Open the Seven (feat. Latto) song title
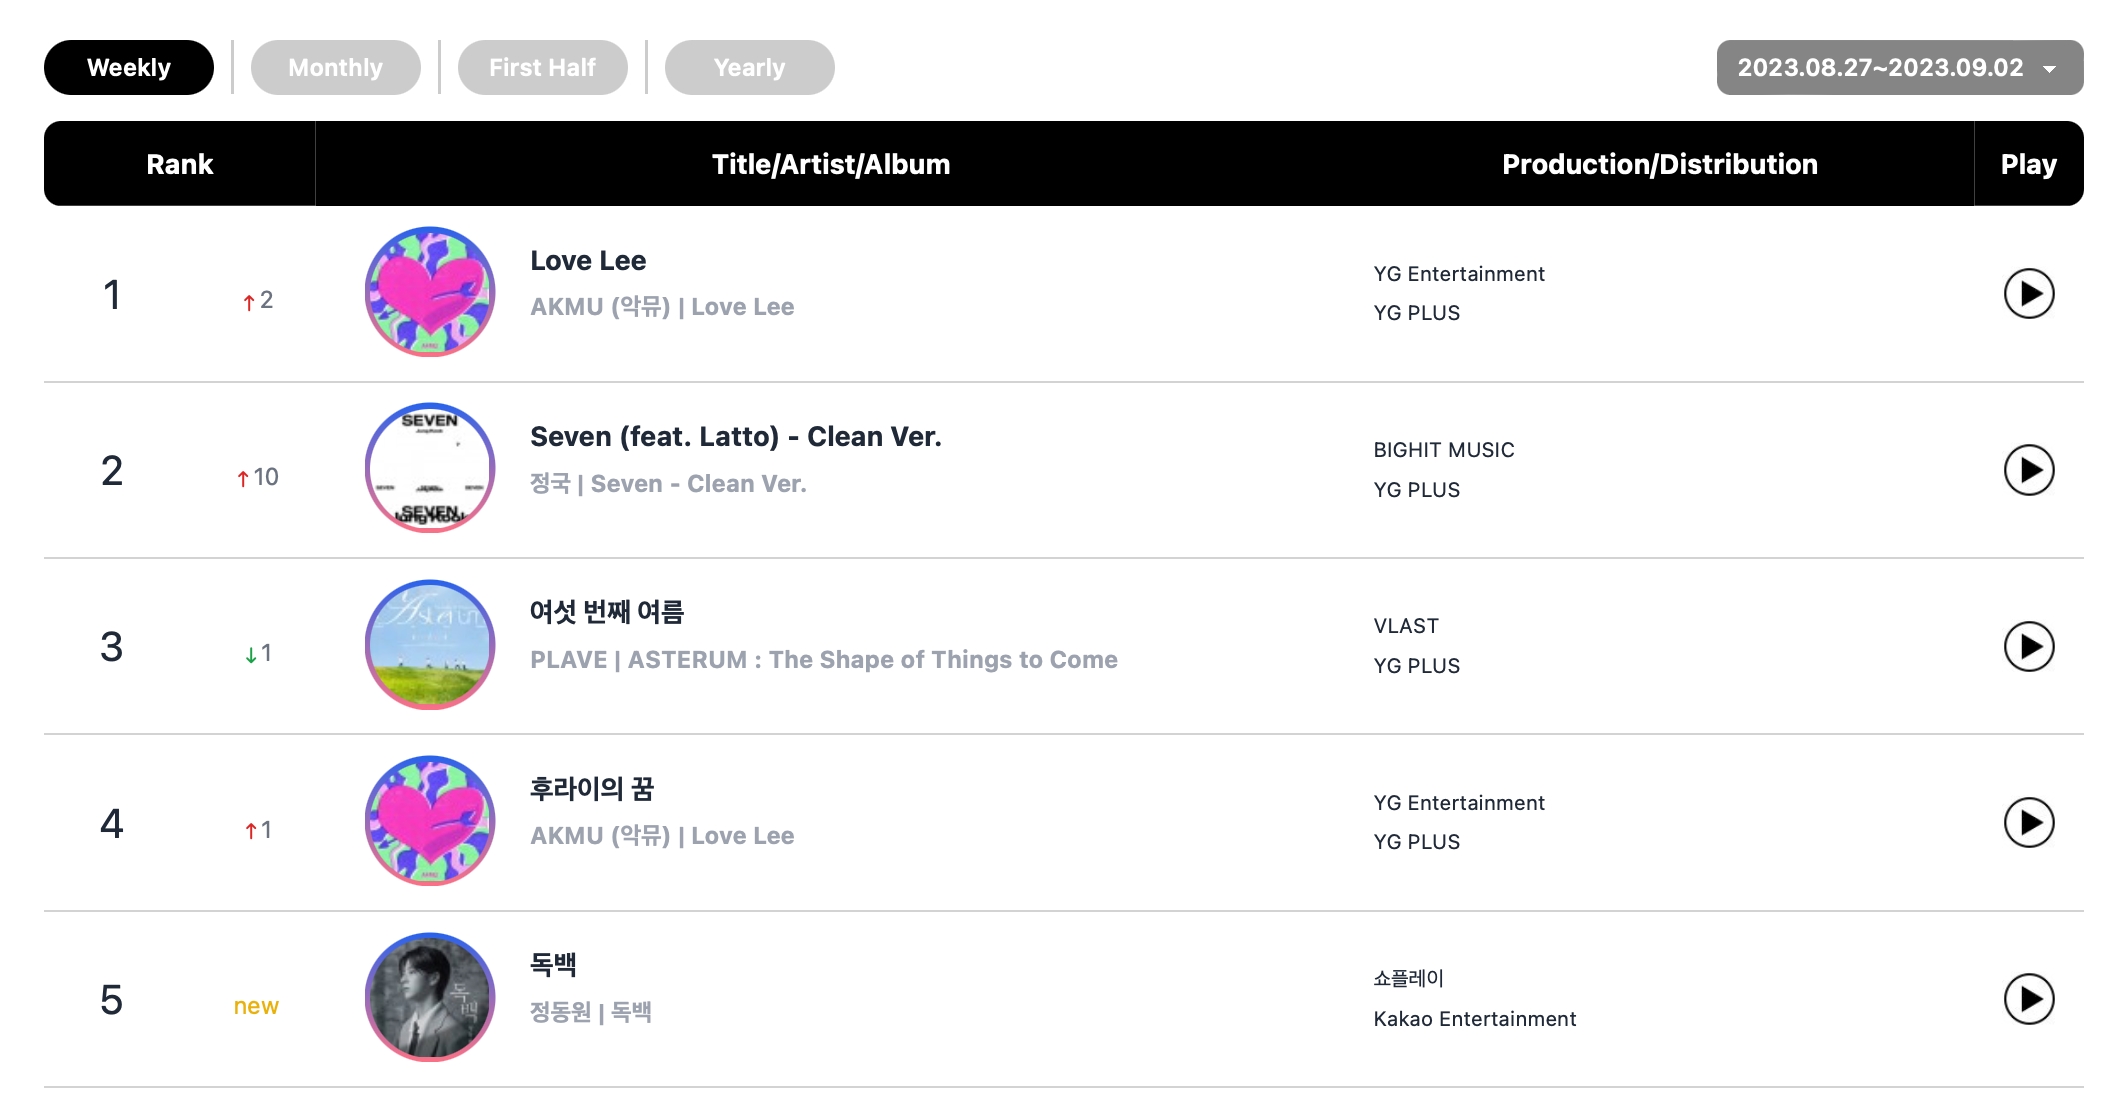This screenshot has height=1100, width=2117. (x=735, y=437)
